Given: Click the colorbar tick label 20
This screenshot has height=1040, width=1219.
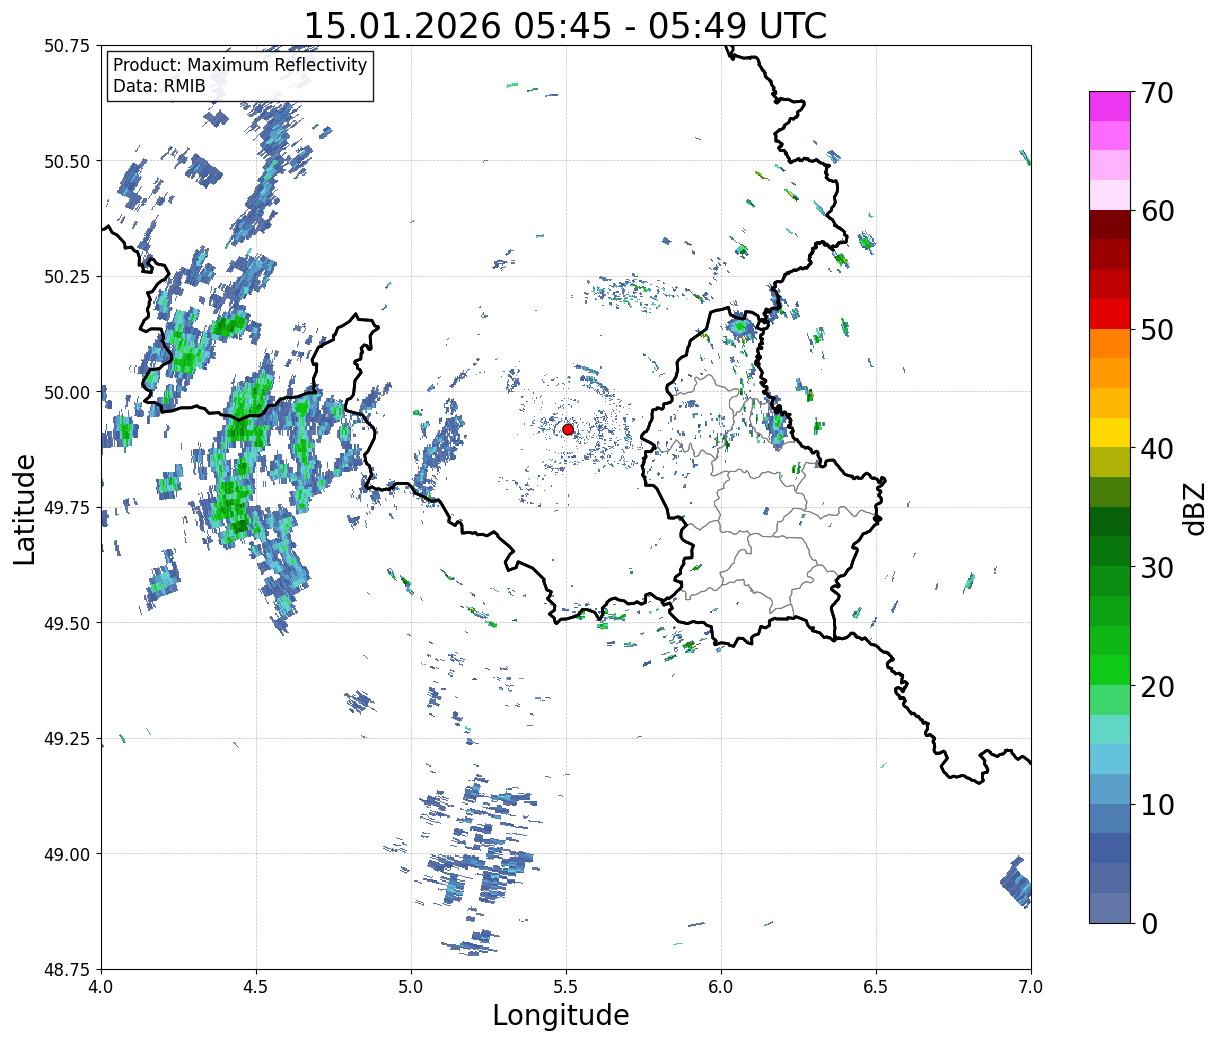Looking at the screenshot, I should 1157,687.
